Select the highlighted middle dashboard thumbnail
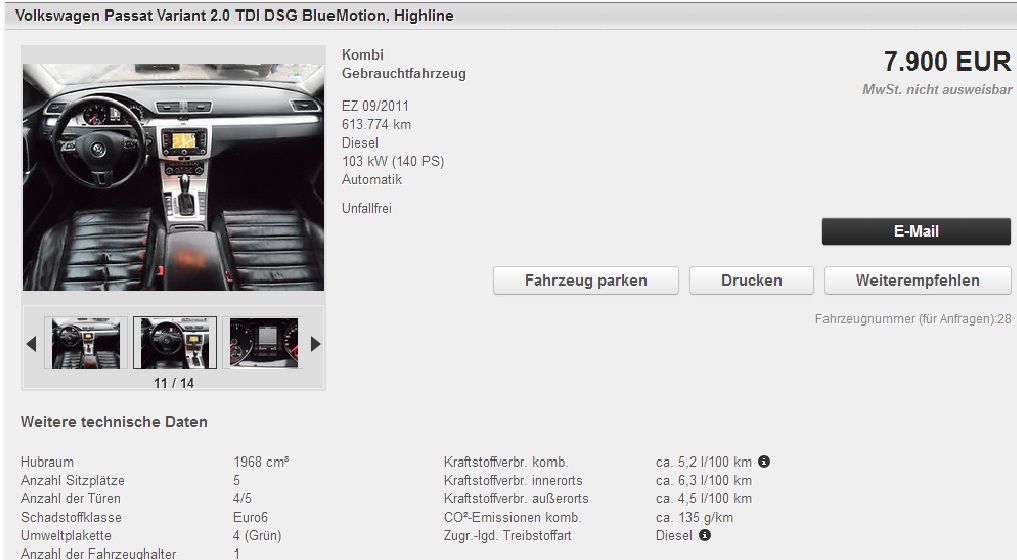Image resolution: width=1017 pixels, height=560 pixels. (175, 343)
